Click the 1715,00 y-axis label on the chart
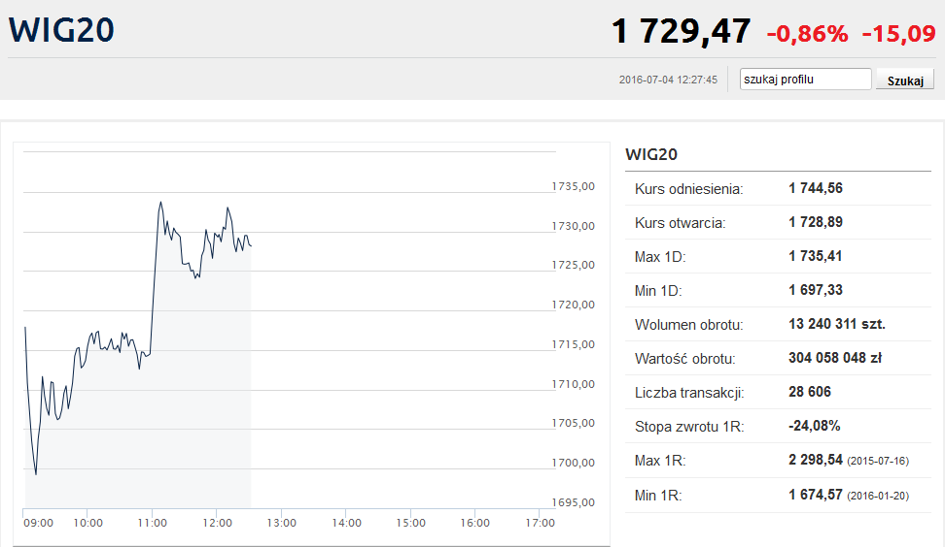 coord(573,345)
